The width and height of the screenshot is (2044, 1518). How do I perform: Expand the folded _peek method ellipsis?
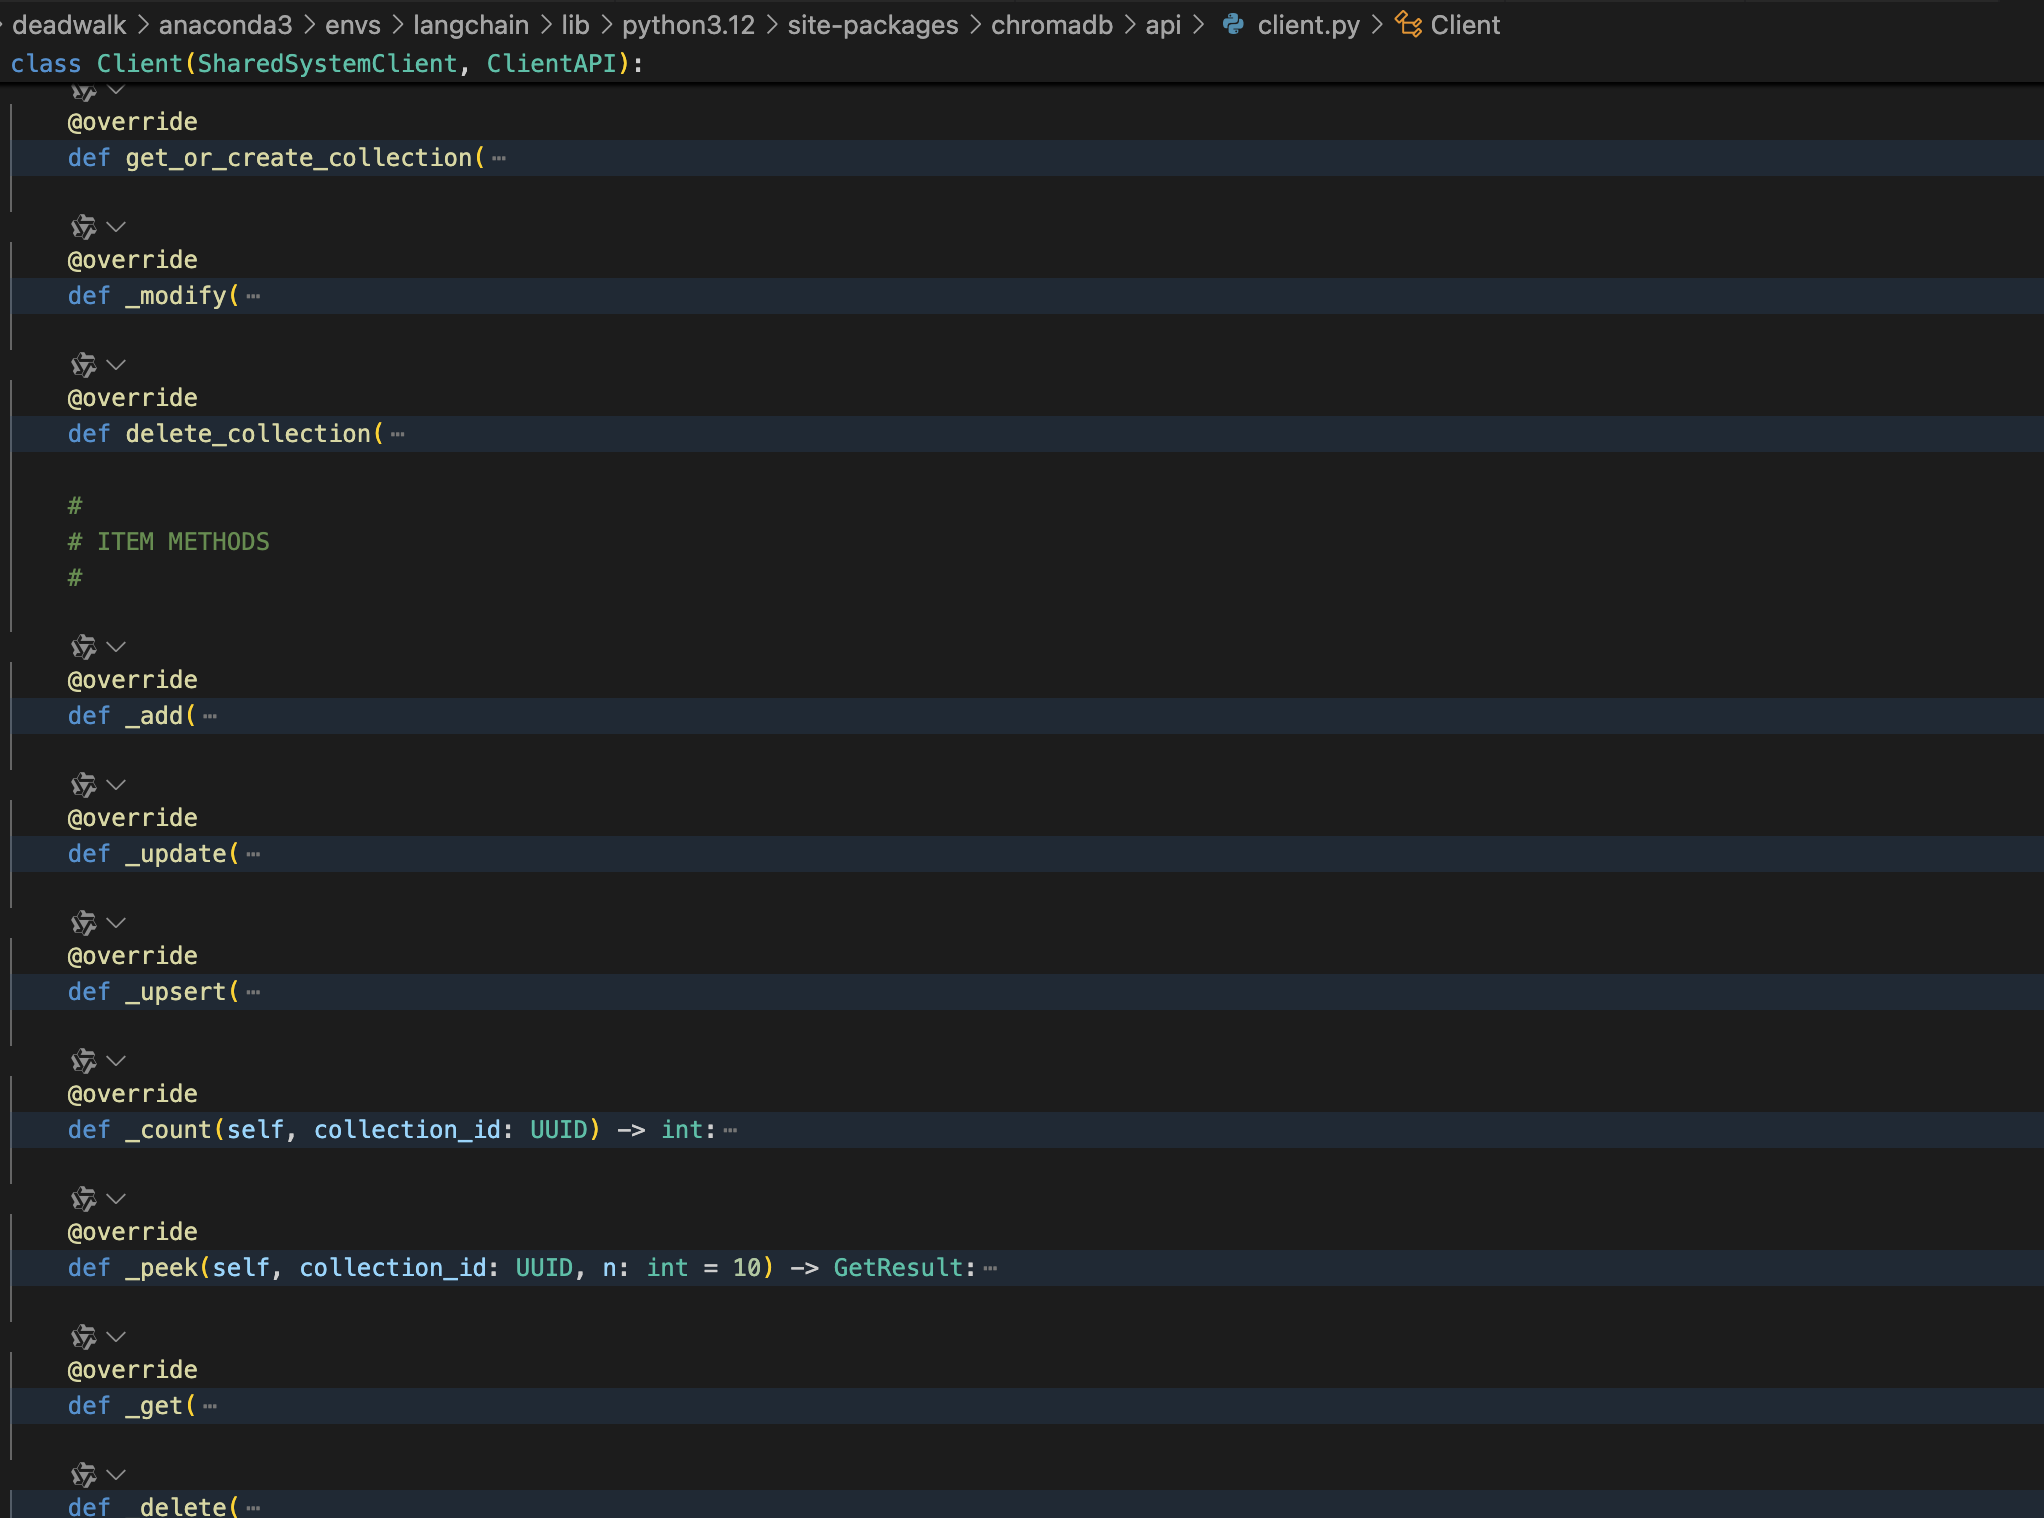click(990, 1269)
